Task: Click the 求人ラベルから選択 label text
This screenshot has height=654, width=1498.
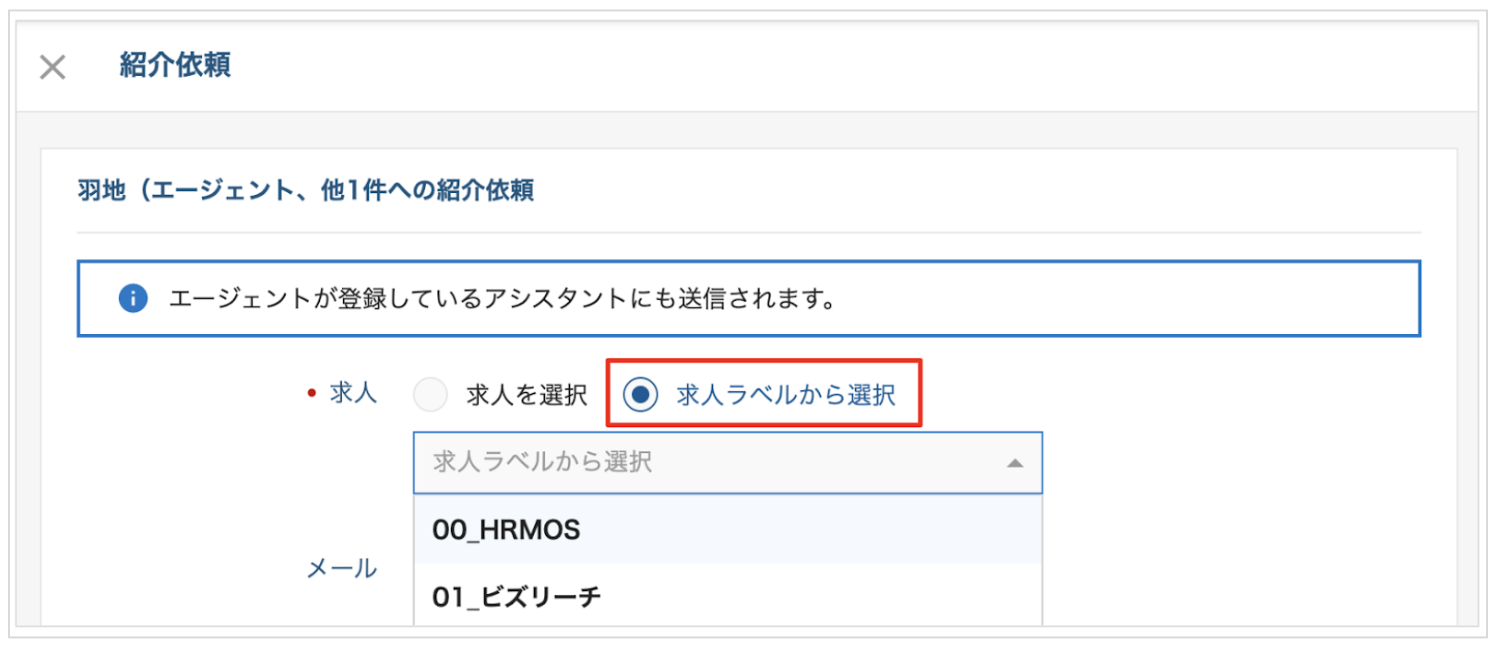Action: coord(786,395)
